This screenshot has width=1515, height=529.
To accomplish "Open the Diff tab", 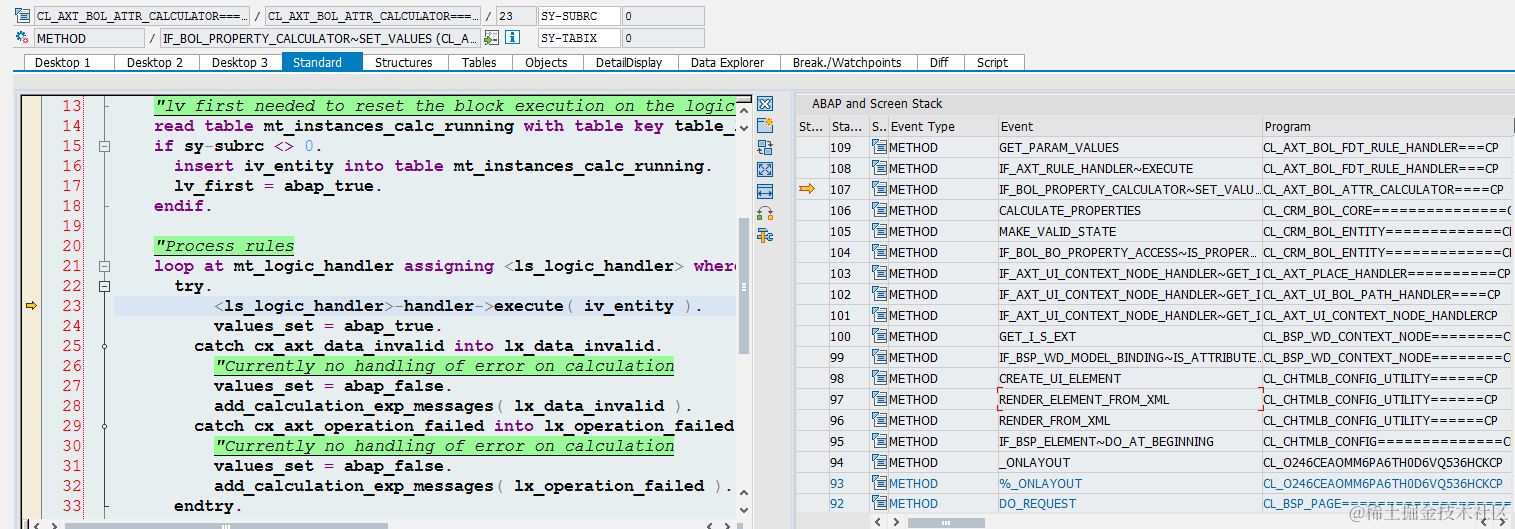I will [939, 62].
